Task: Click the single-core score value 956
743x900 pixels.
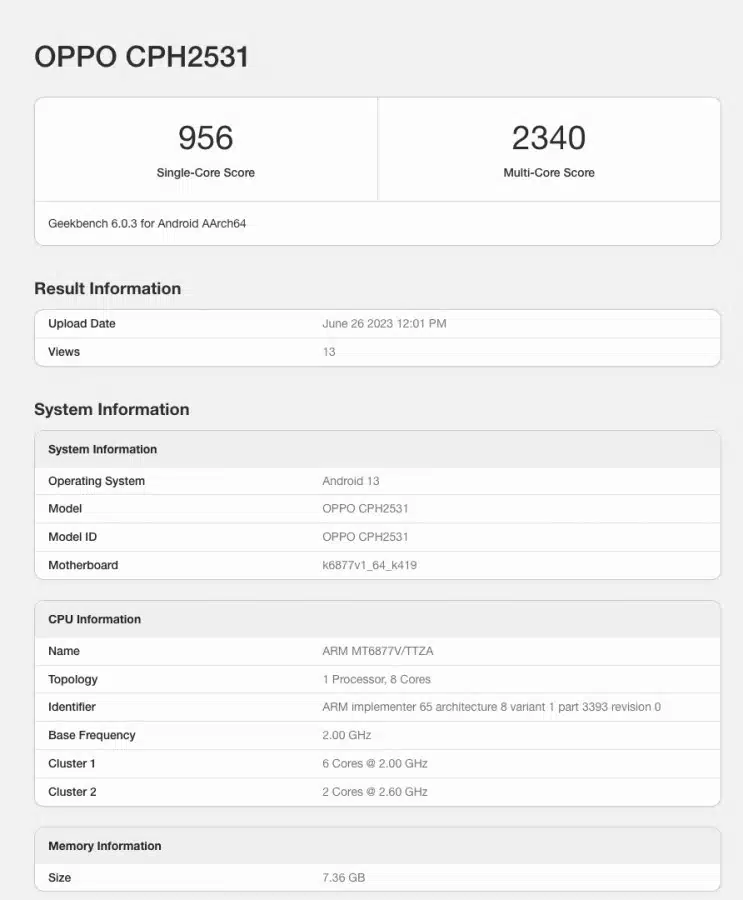Action: point(205,138)
